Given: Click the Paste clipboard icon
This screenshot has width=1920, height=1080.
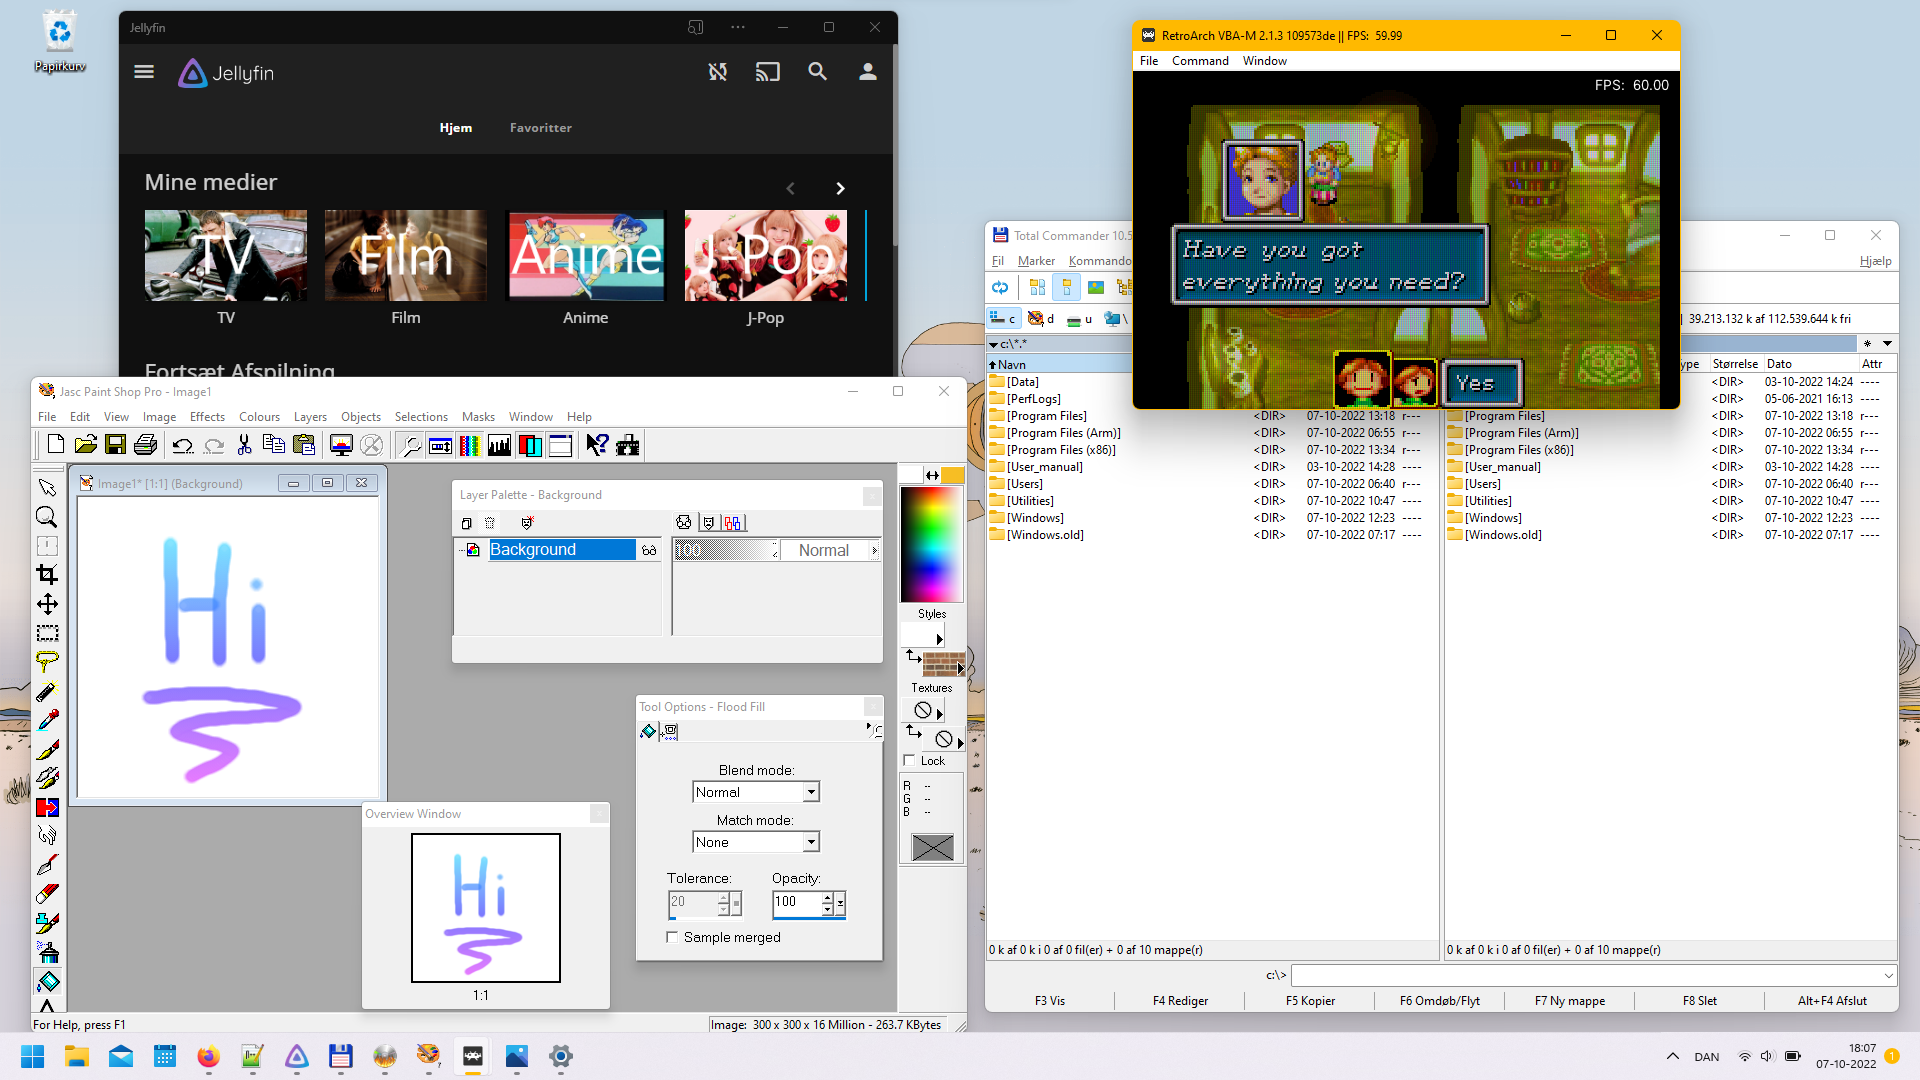Looking at the screenshot, I should pyautogui.click(x=304, y=445).
